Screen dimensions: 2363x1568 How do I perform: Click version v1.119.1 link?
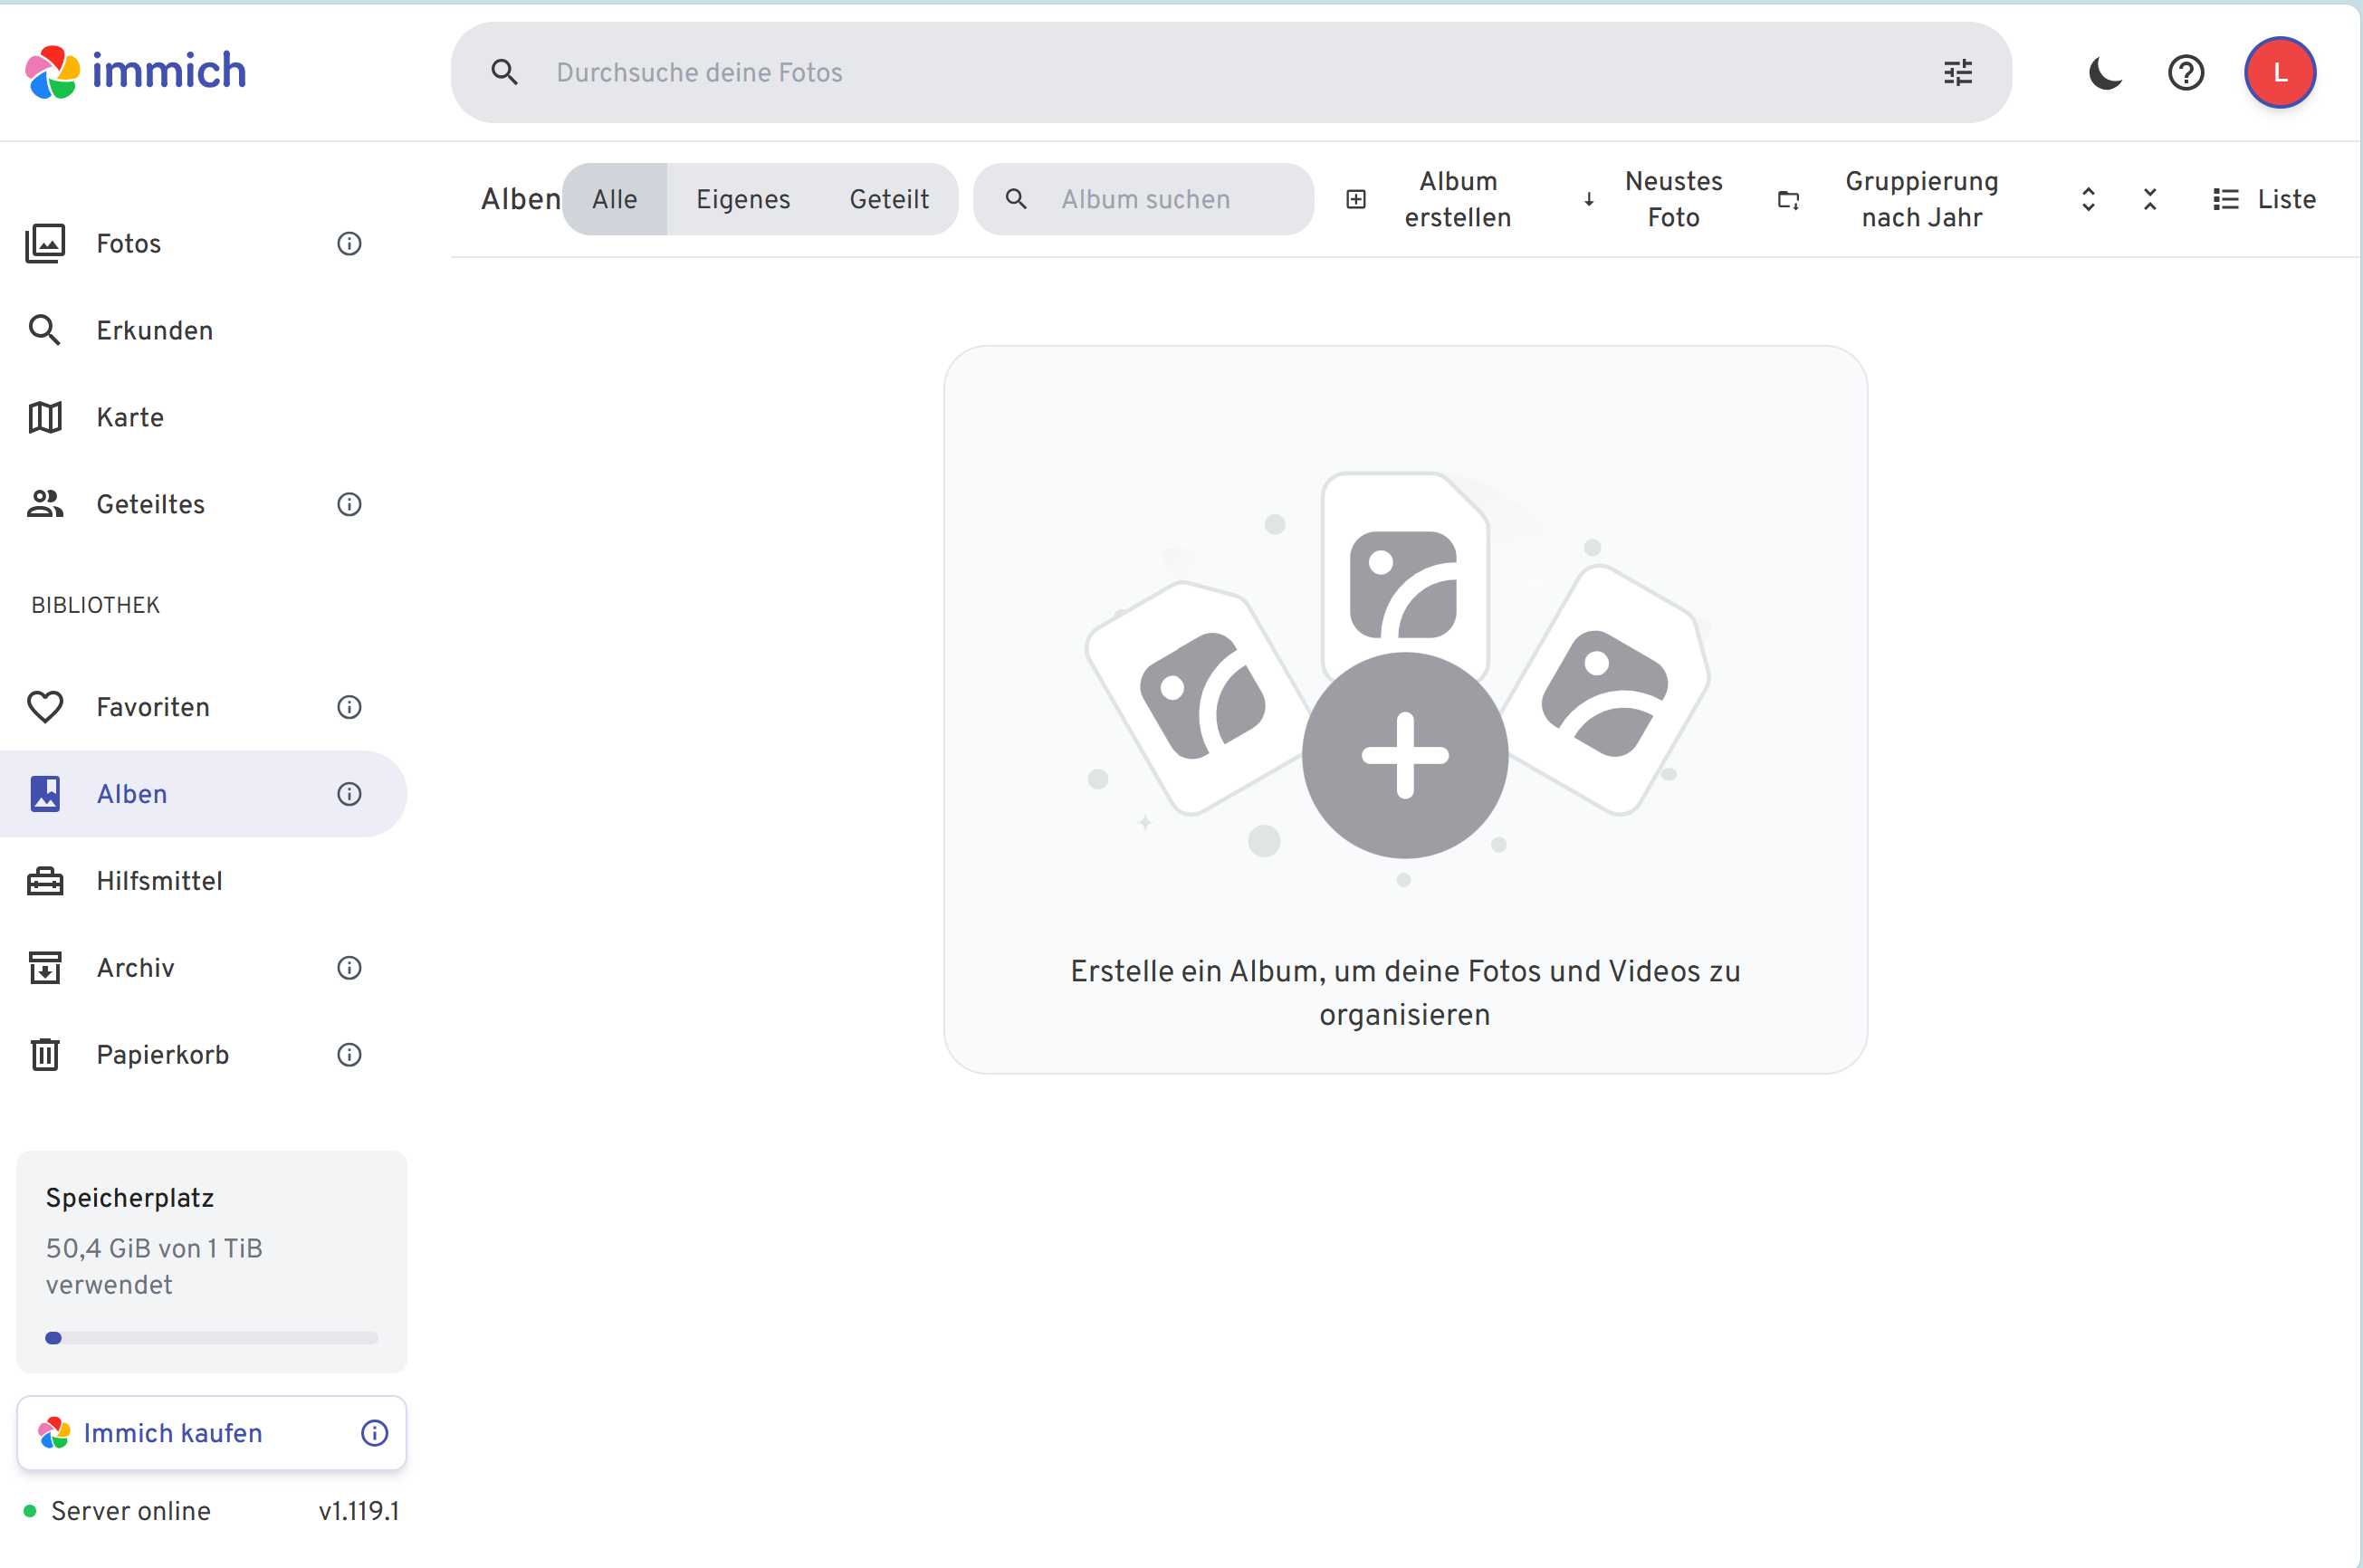tap(359, 1511)
